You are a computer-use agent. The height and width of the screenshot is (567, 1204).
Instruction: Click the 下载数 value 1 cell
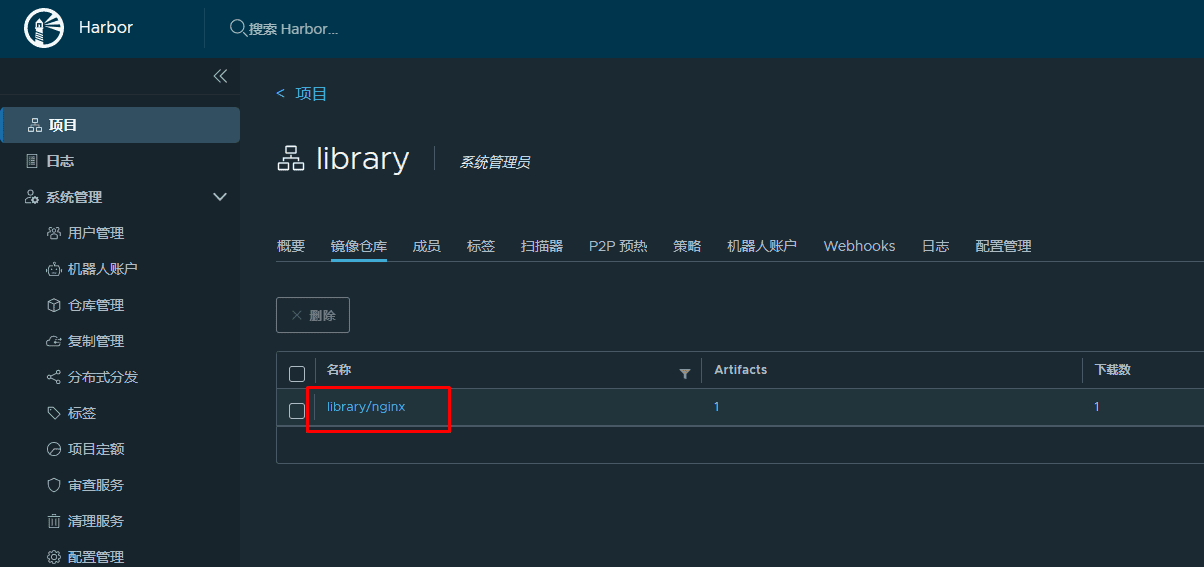pos(1097,407)
